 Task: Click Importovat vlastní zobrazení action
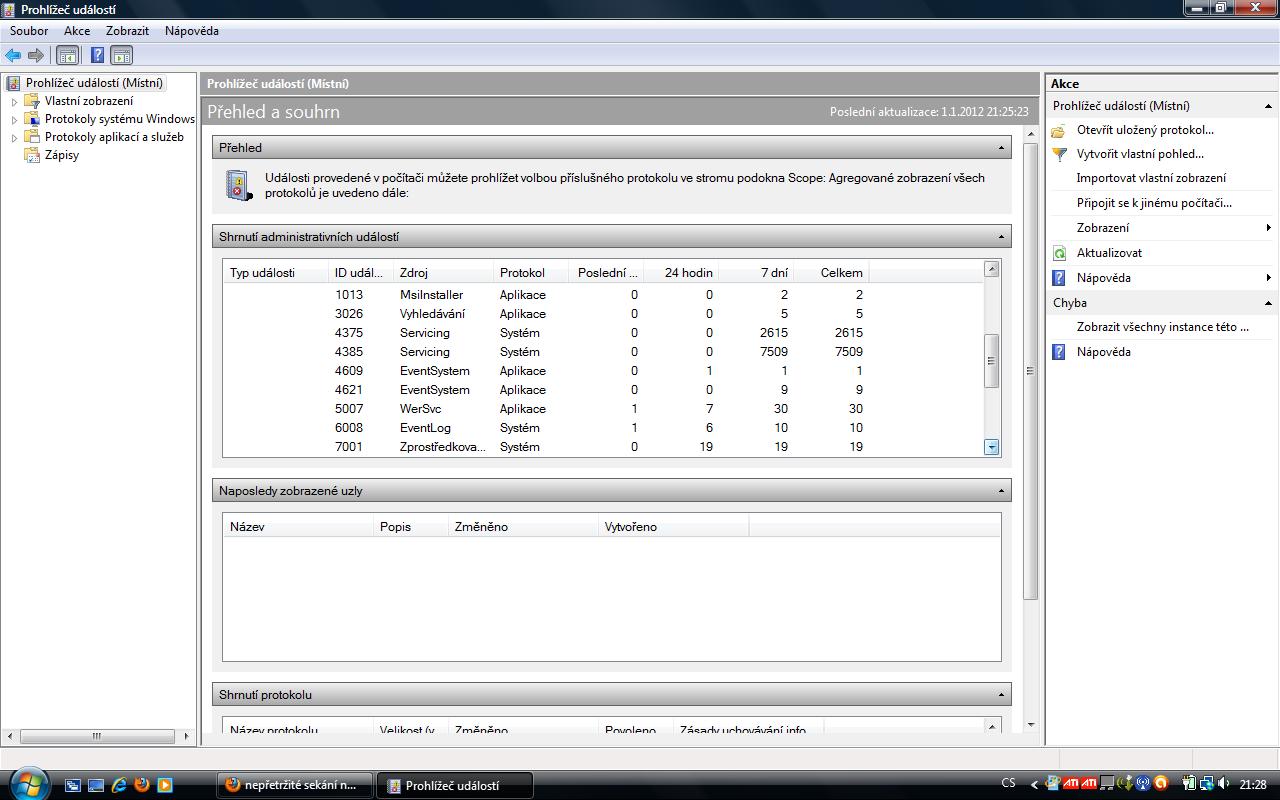1150,178
